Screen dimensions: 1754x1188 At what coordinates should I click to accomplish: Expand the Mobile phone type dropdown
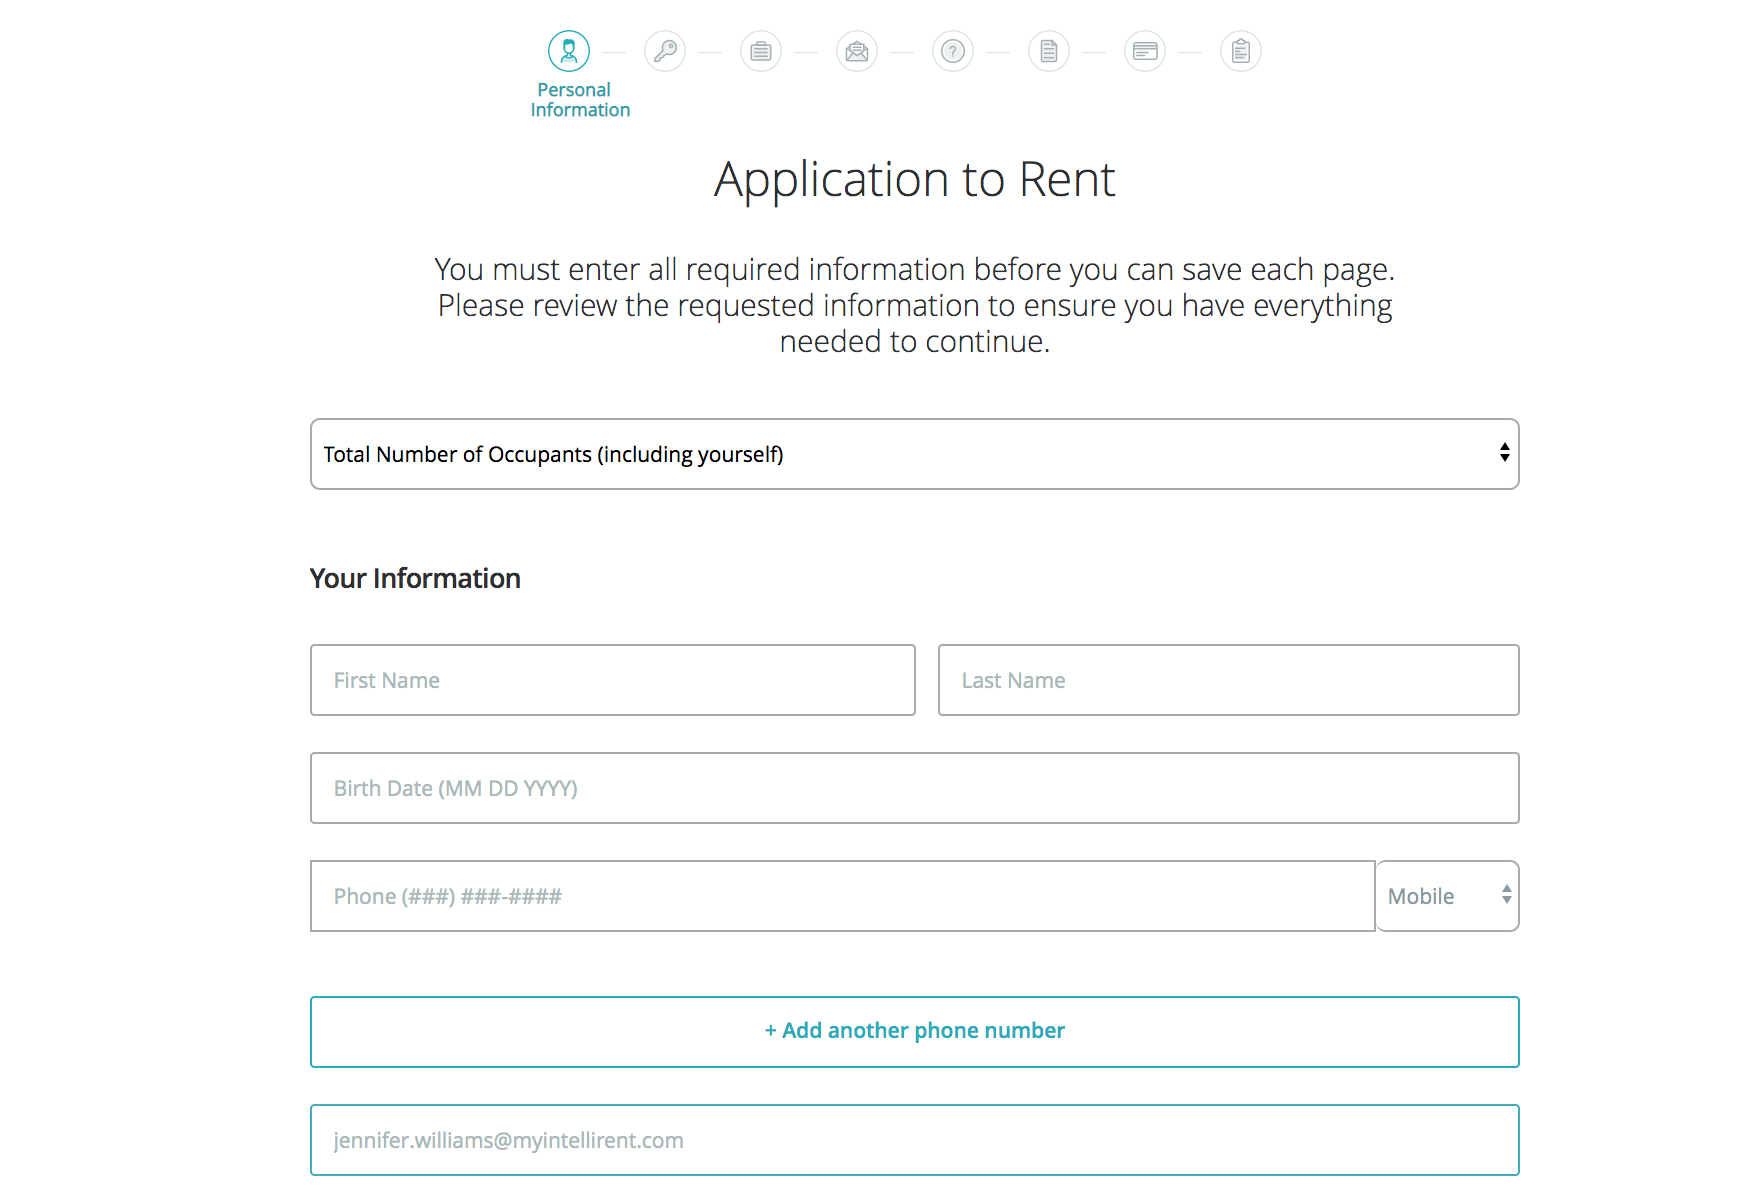pyautogui.click(x=1447, y=896)
